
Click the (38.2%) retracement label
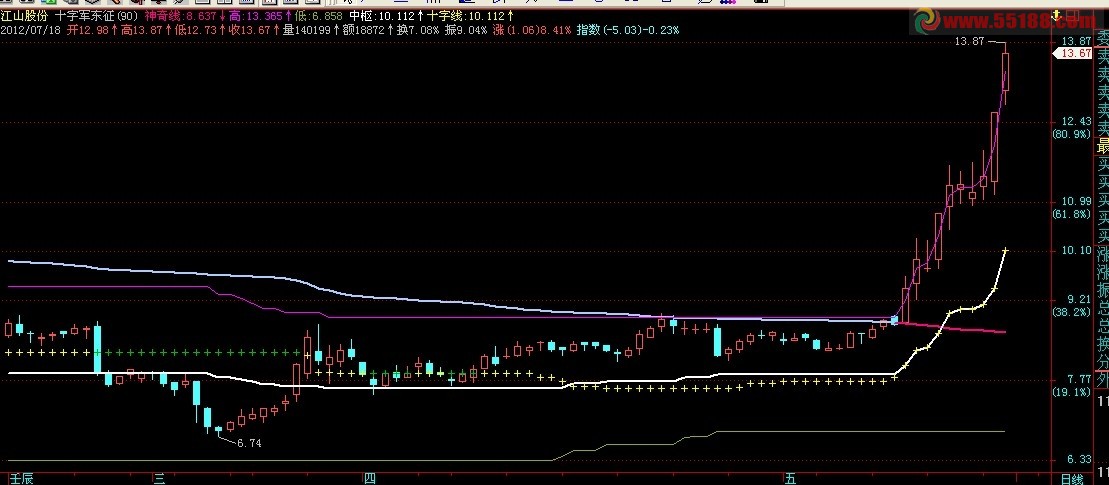(1072, 311)
